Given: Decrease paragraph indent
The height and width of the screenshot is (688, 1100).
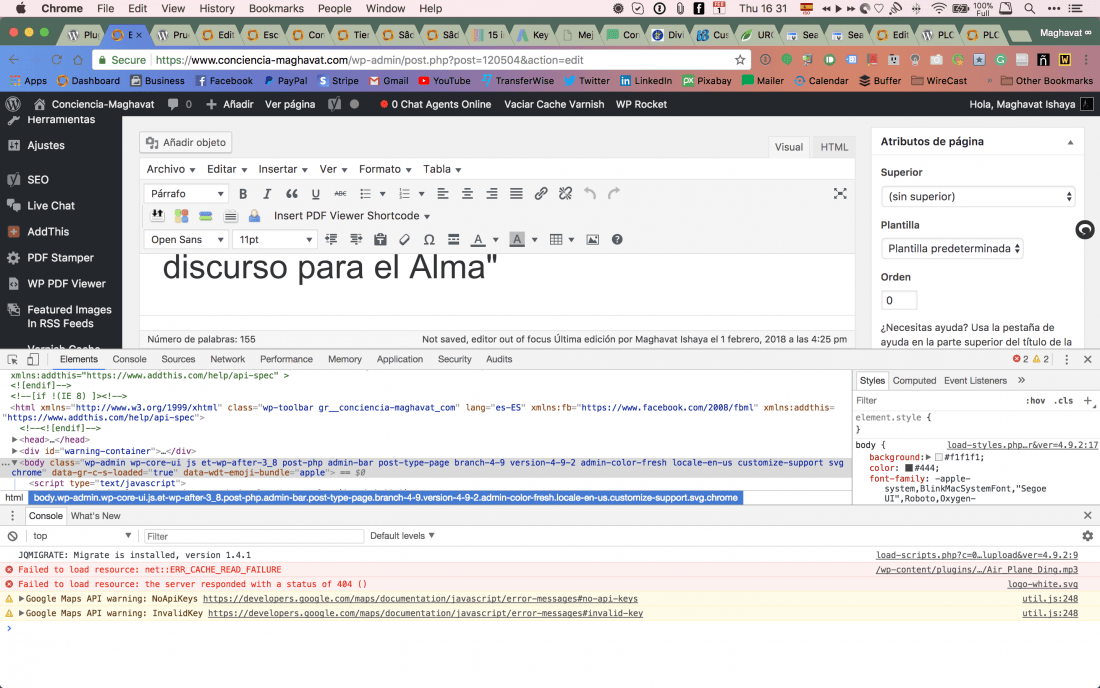Looking at the screenshot, I should 331,240.
